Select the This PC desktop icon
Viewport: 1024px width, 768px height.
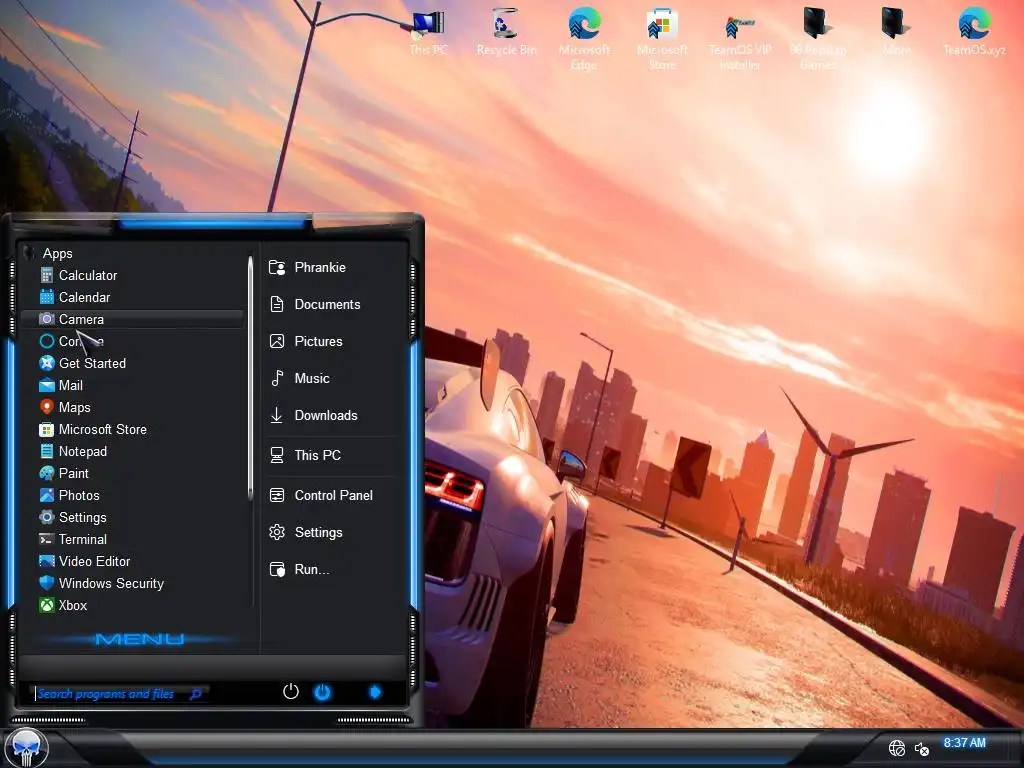[428, 33]
